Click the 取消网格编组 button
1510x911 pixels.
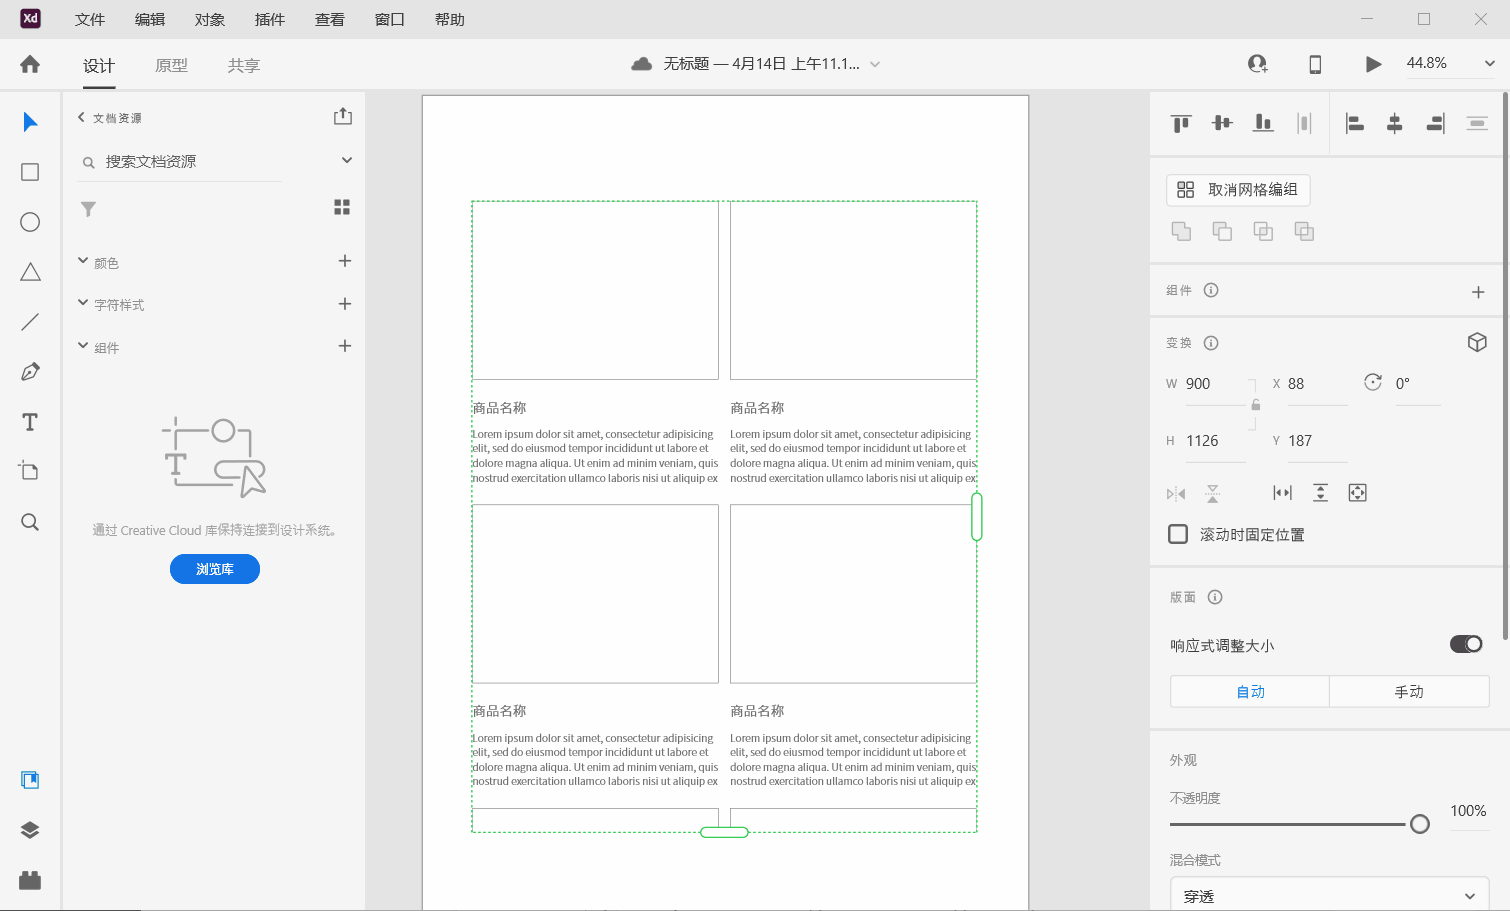(1237, 190)
